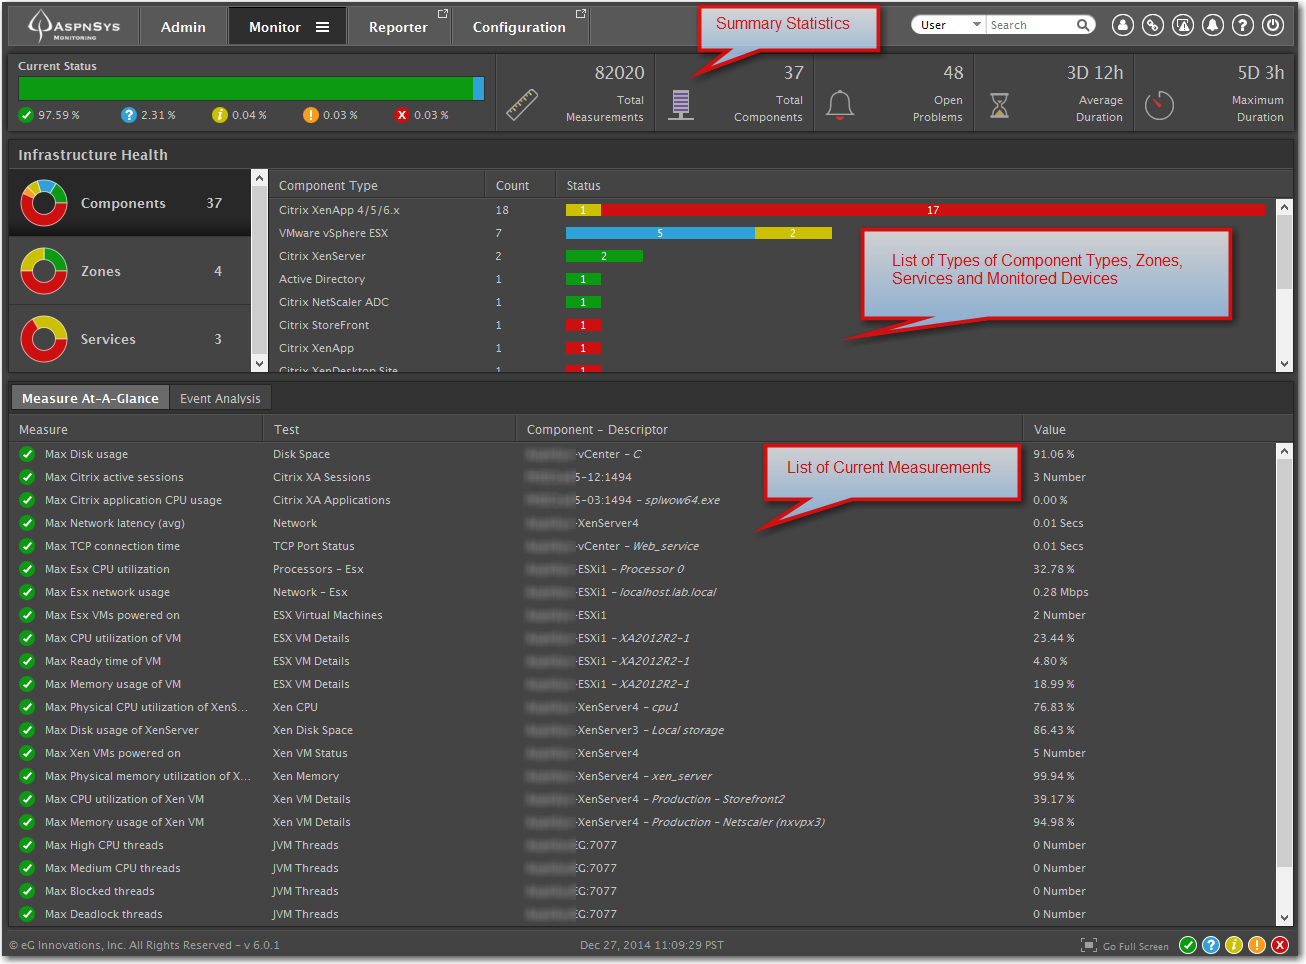The image size is (1306, 964).
Task: Click in the Search input field
Action: [x=1030, y=25]
